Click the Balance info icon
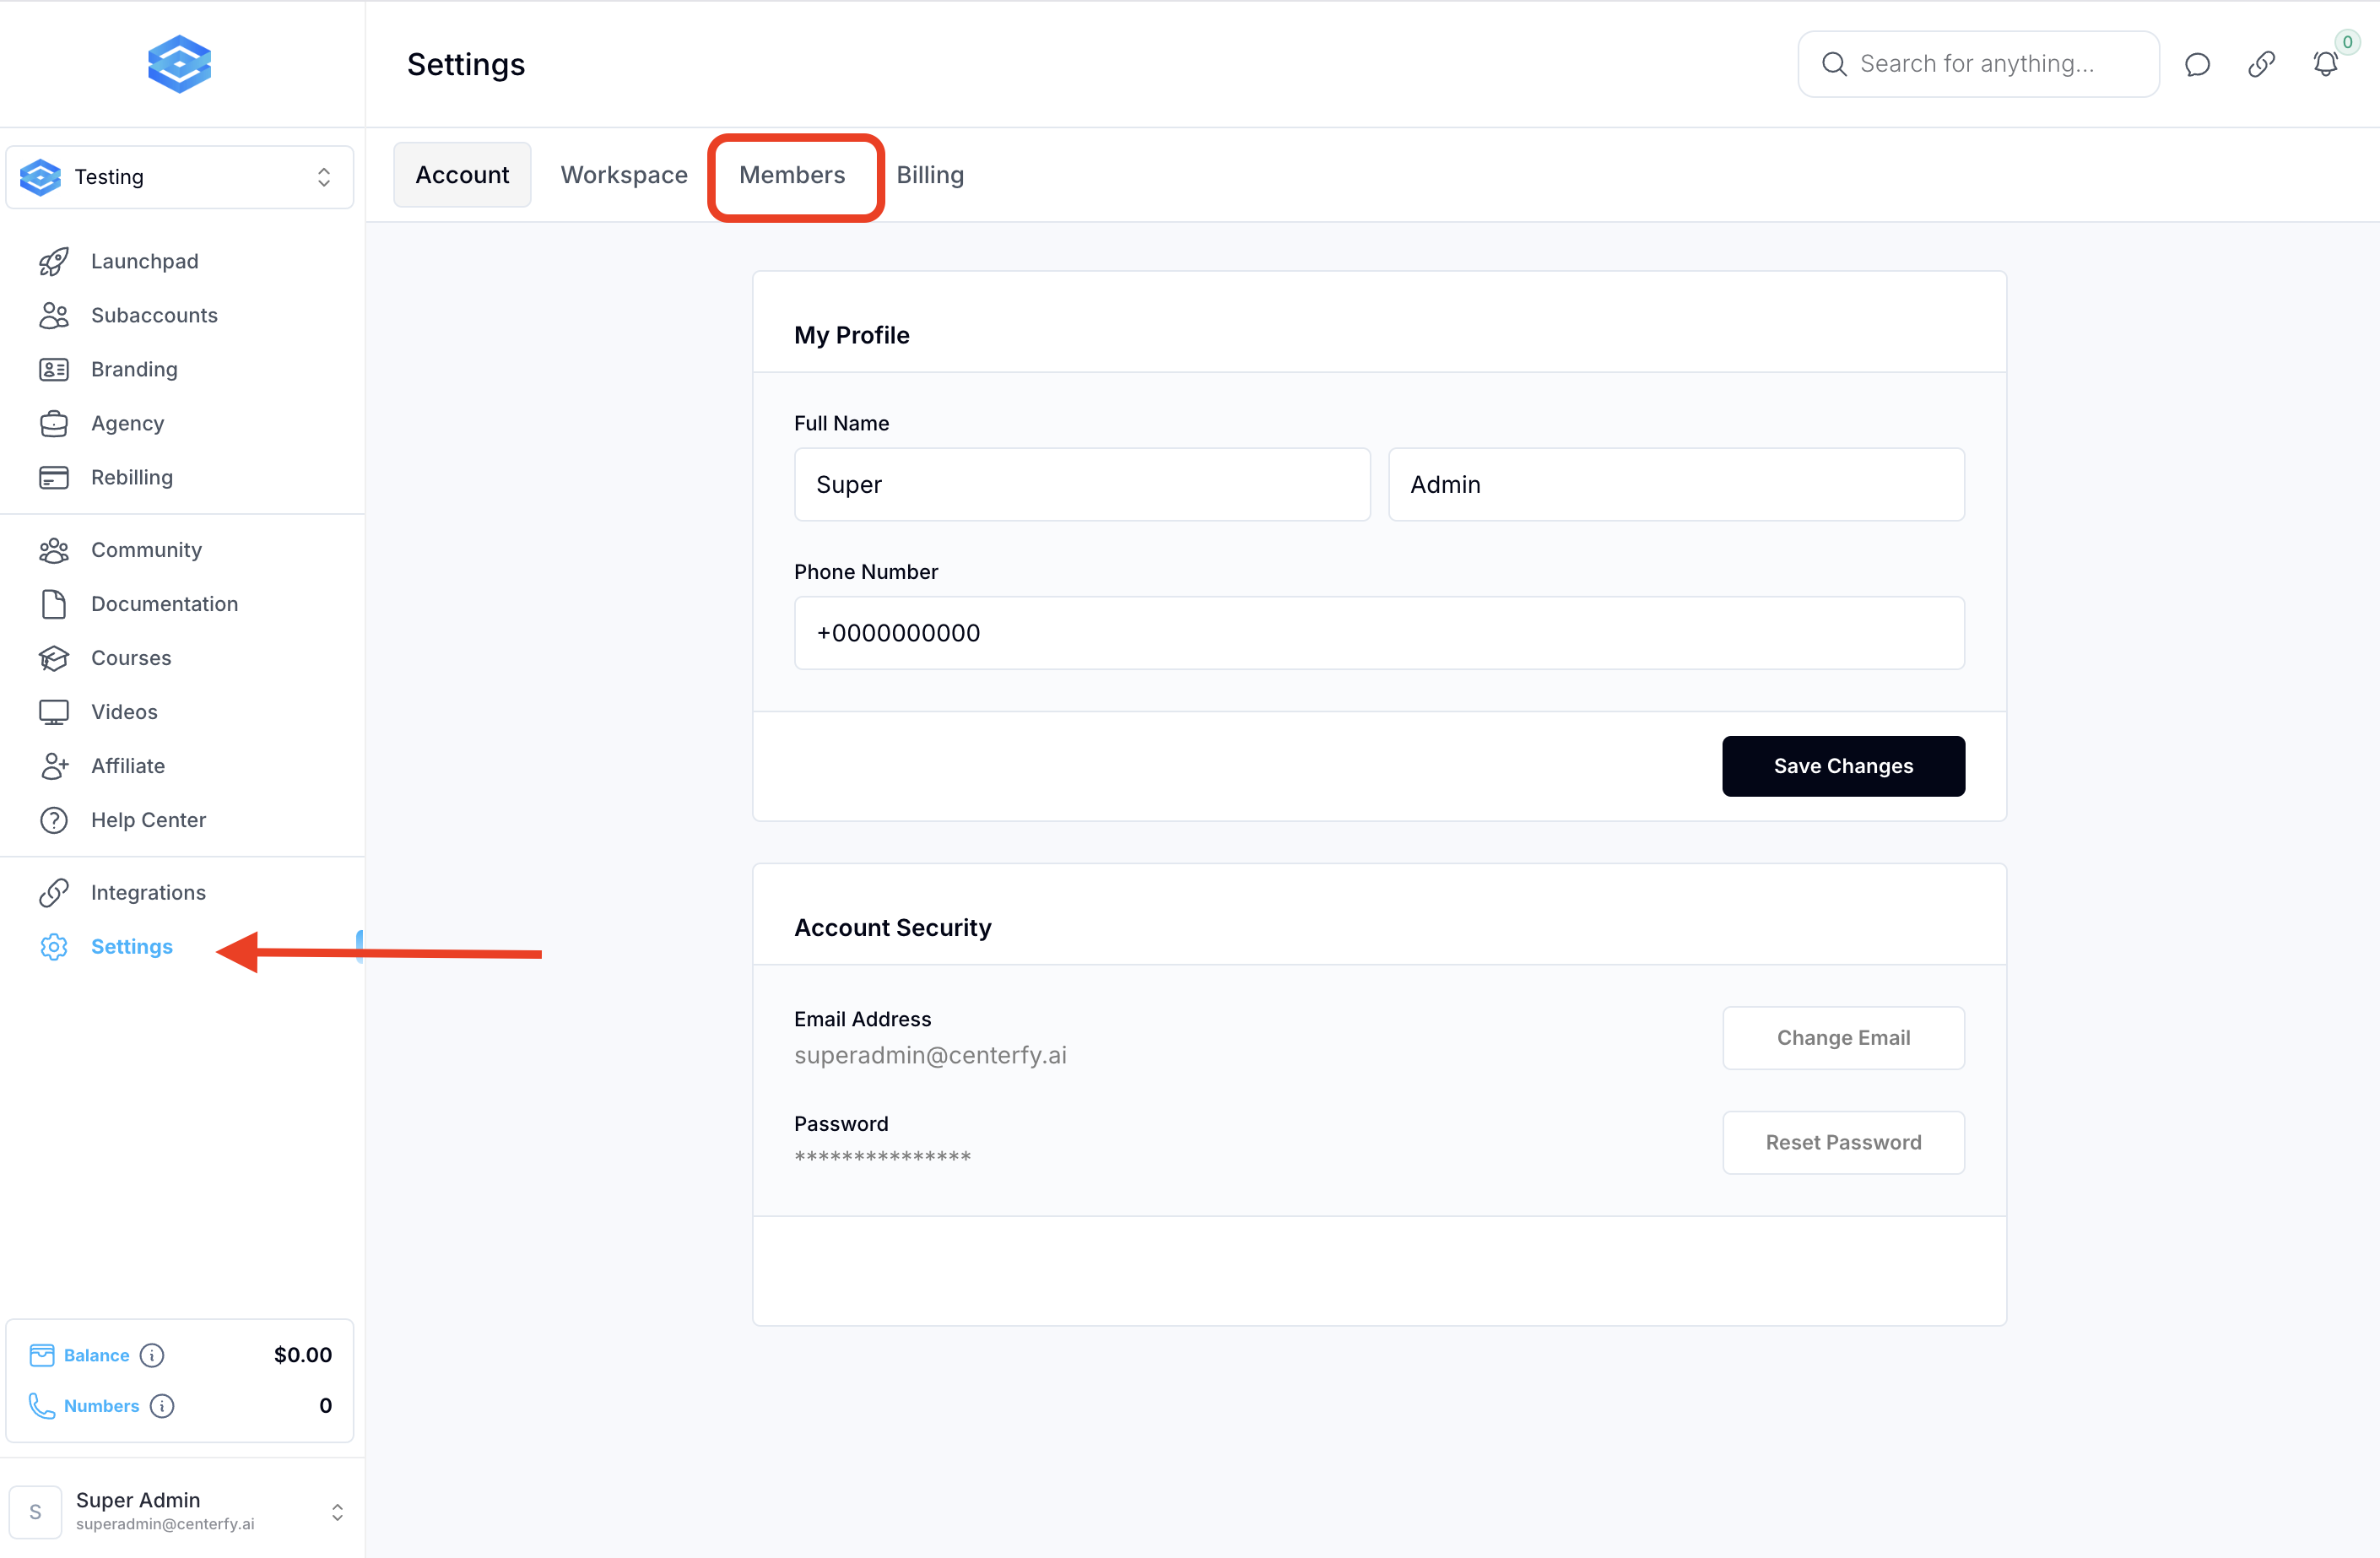2380x1558 pixels. click(152, 1355)
